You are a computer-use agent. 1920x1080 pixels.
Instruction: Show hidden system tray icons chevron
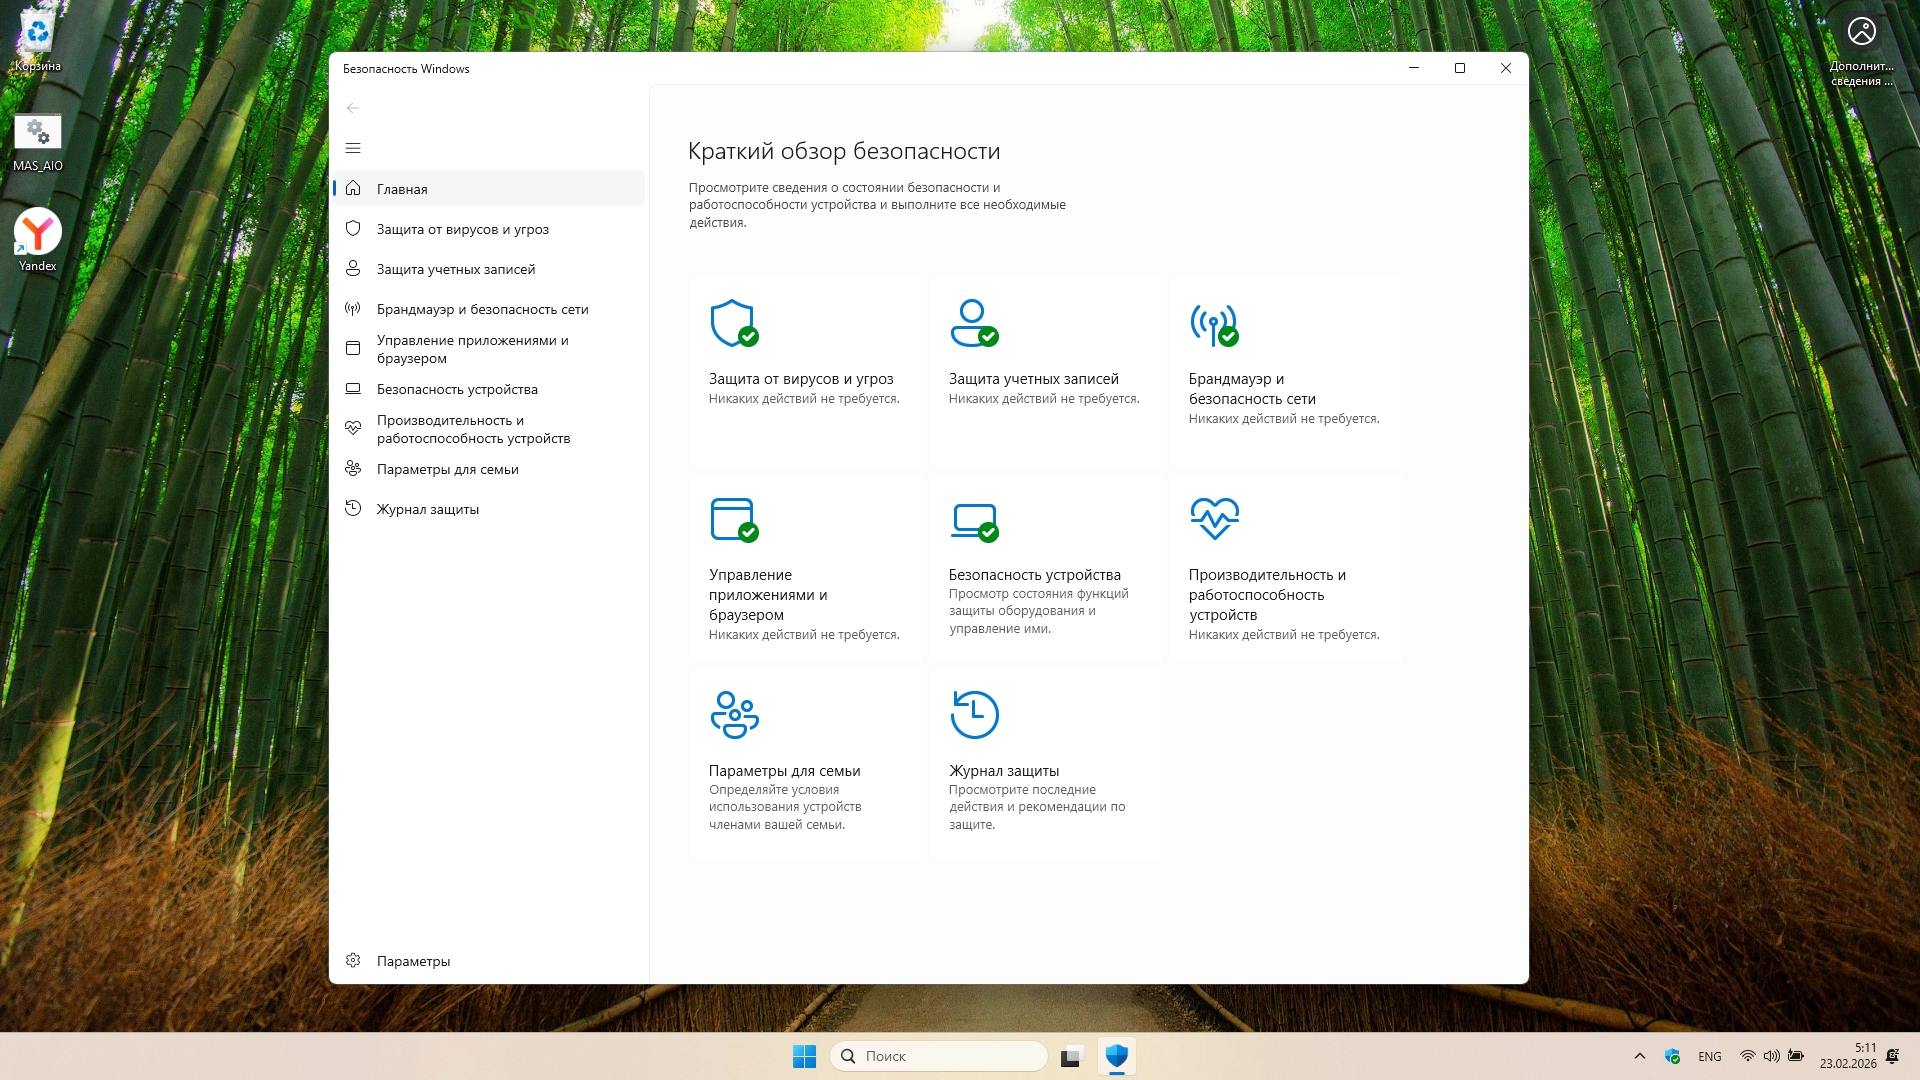tap(1639, 1056)
